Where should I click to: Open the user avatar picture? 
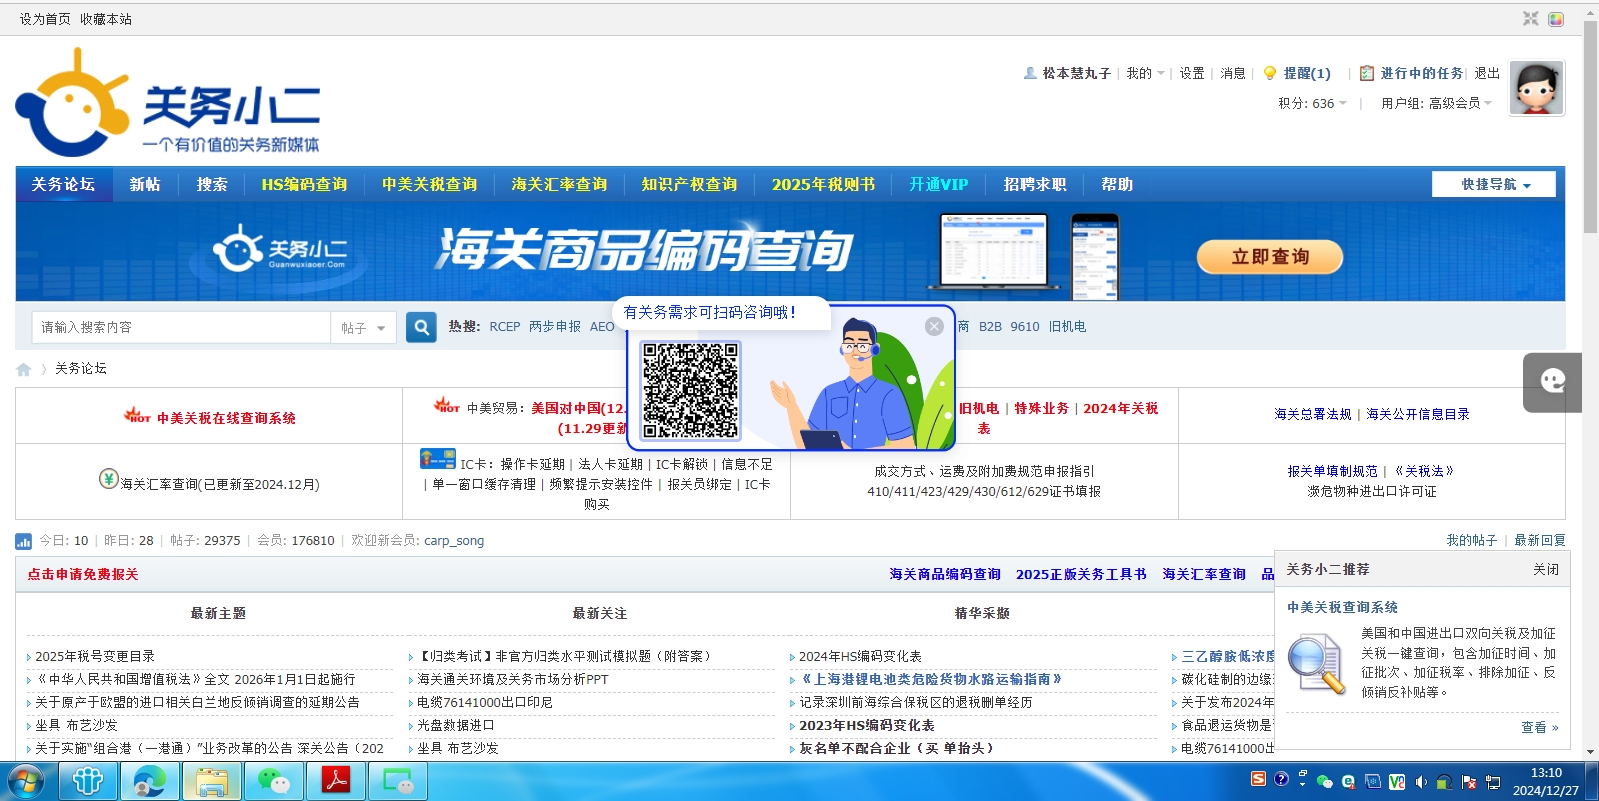(1537, 88)
